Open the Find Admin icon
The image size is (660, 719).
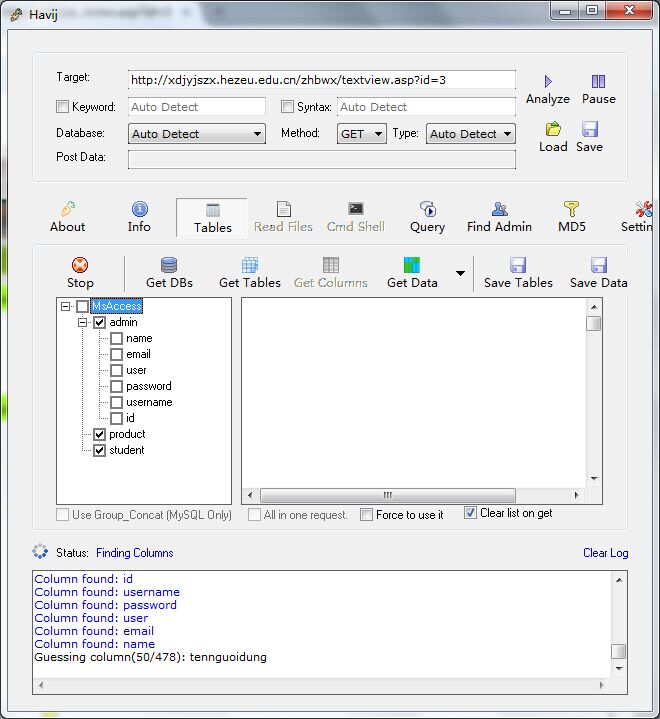point(499,209)
